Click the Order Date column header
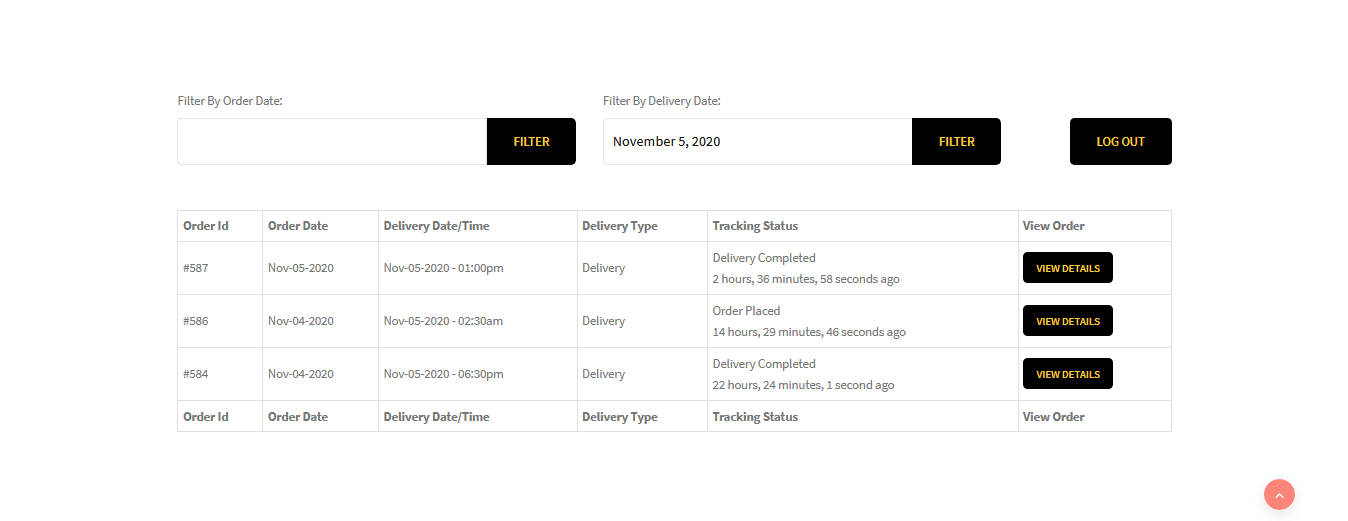Image resolution: width=1348 pixels, height=521 pixels. click(298, 226)
